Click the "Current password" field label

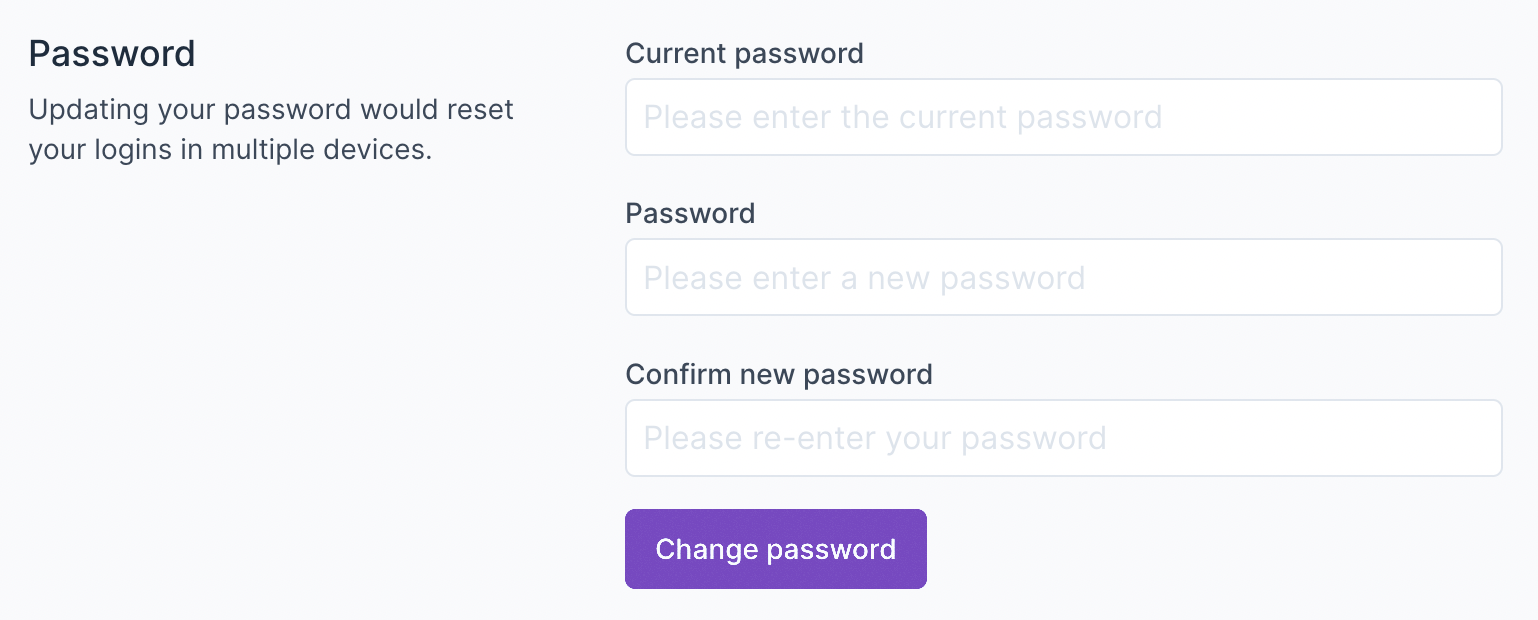tap(744, 53)
